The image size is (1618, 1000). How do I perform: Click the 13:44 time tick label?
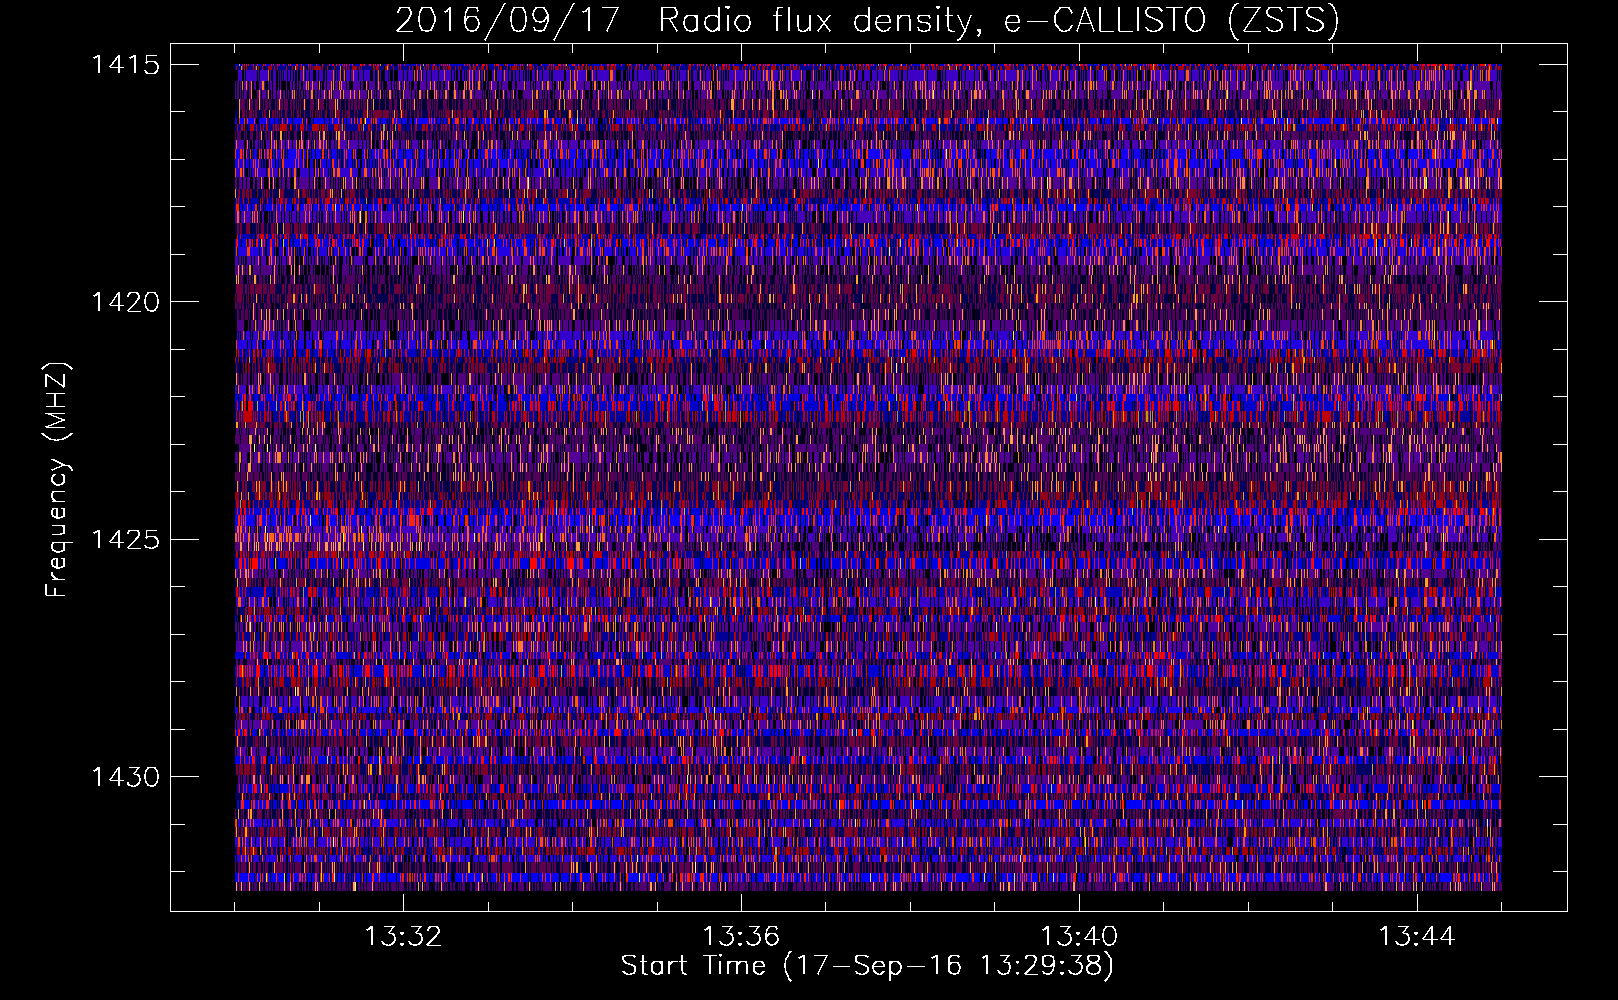click(1417, 937)
